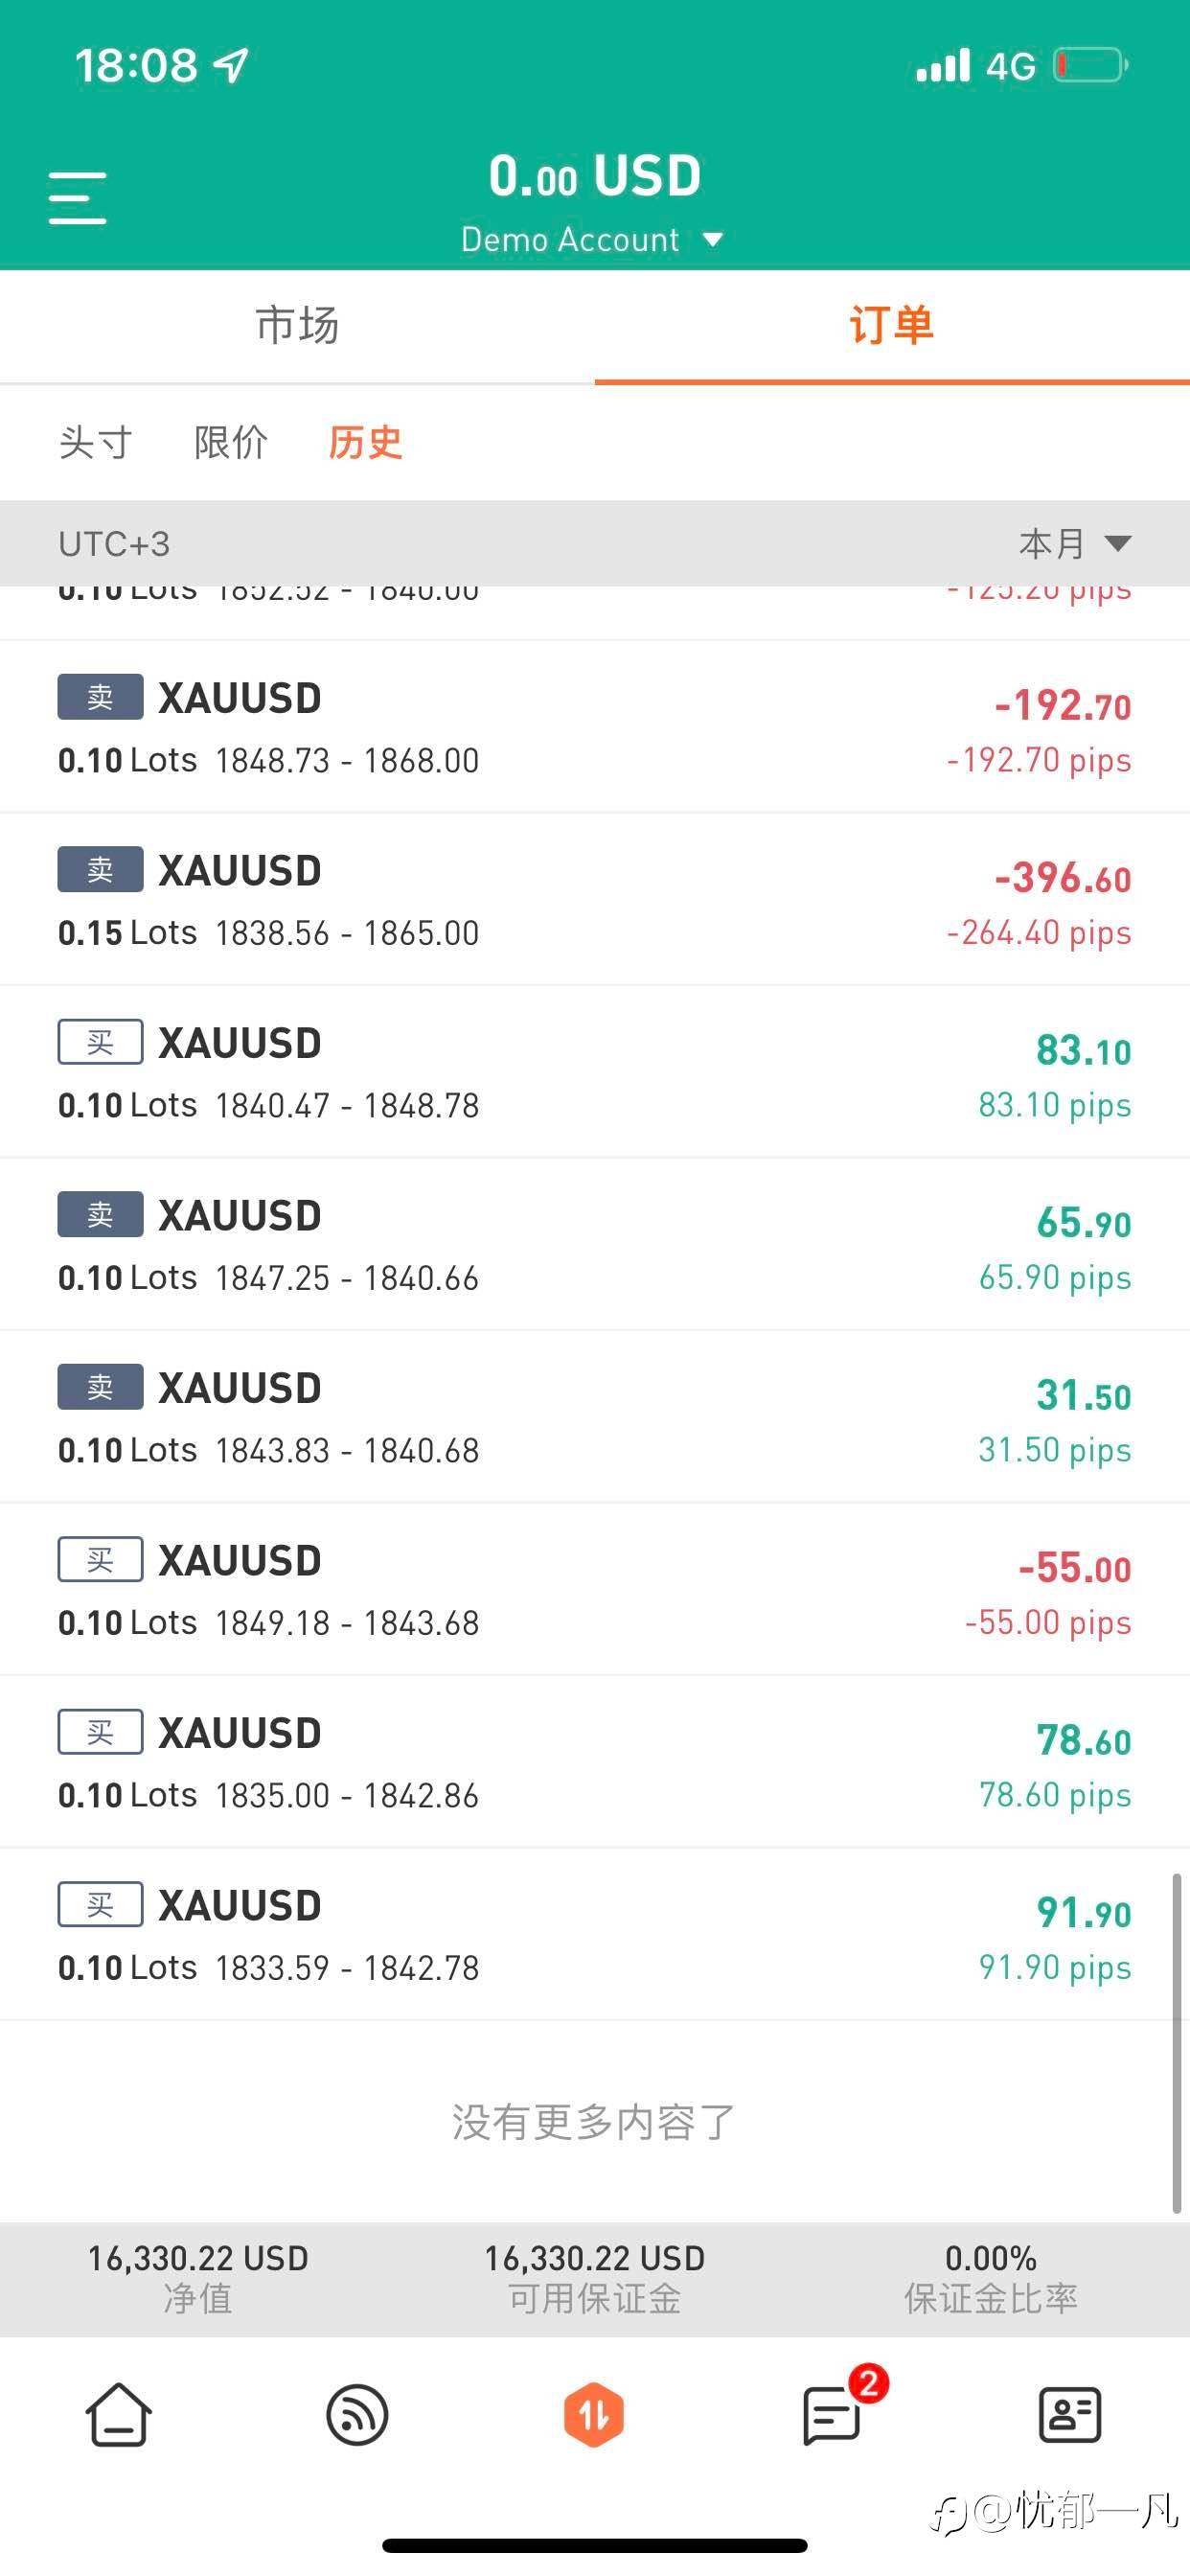Open the 91.90 XAUUSD trade details

(x=594, y=1934)
